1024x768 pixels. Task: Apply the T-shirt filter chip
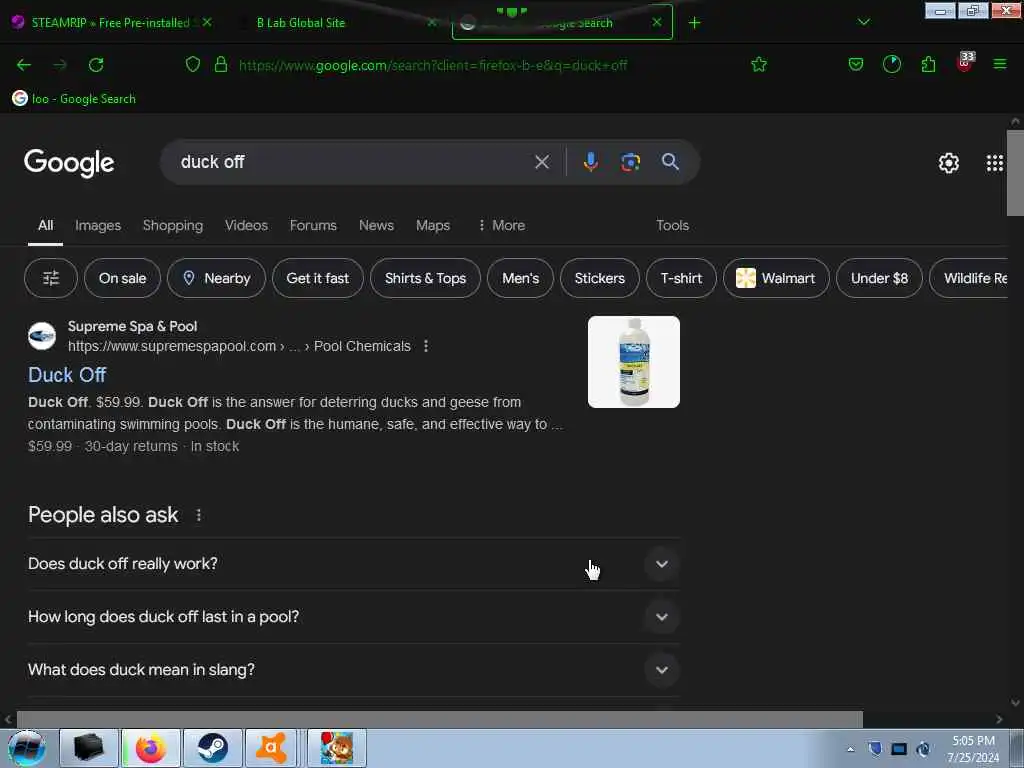point(681,278)
